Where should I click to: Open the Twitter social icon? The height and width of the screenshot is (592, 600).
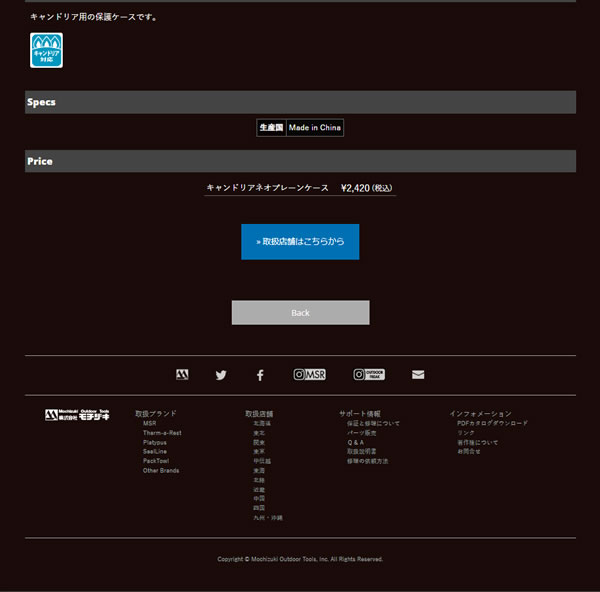[221, 375]
